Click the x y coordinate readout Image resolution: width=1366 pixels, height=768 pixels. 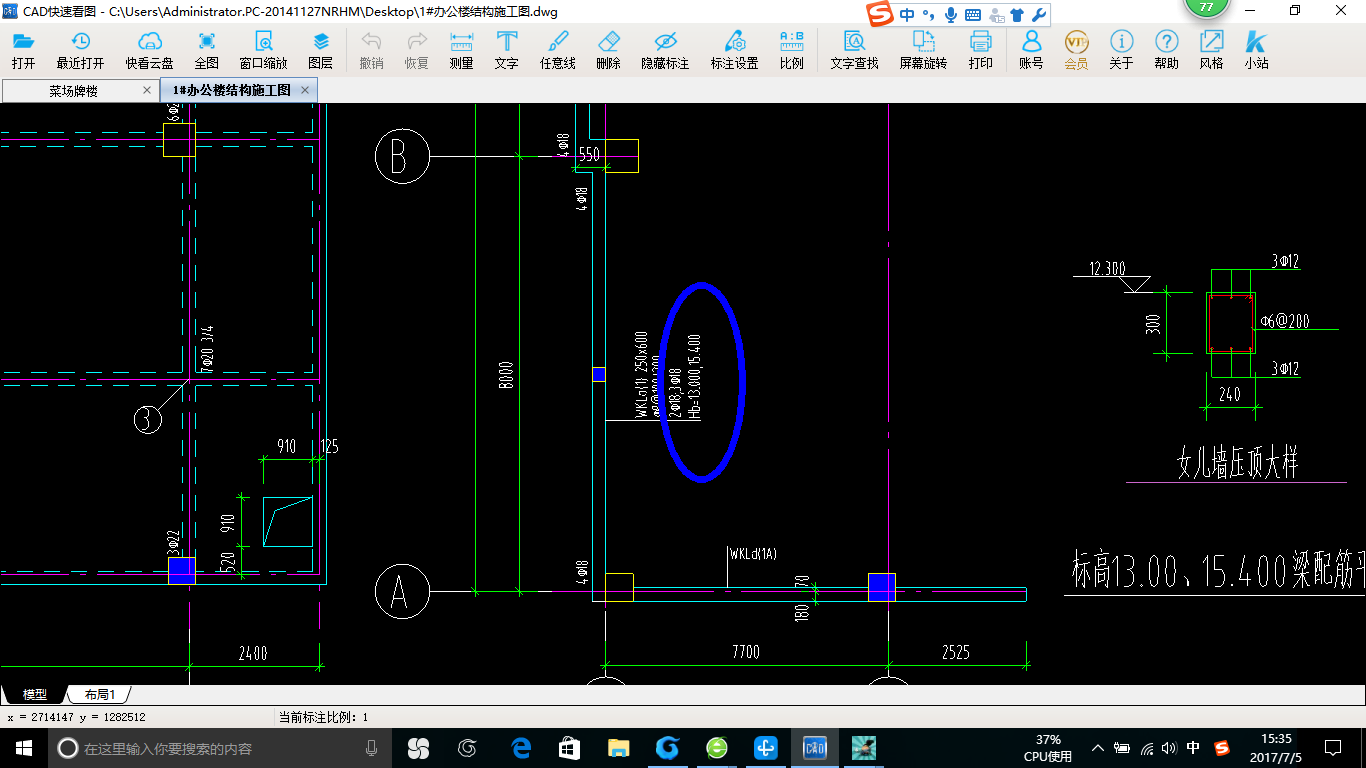76,717
